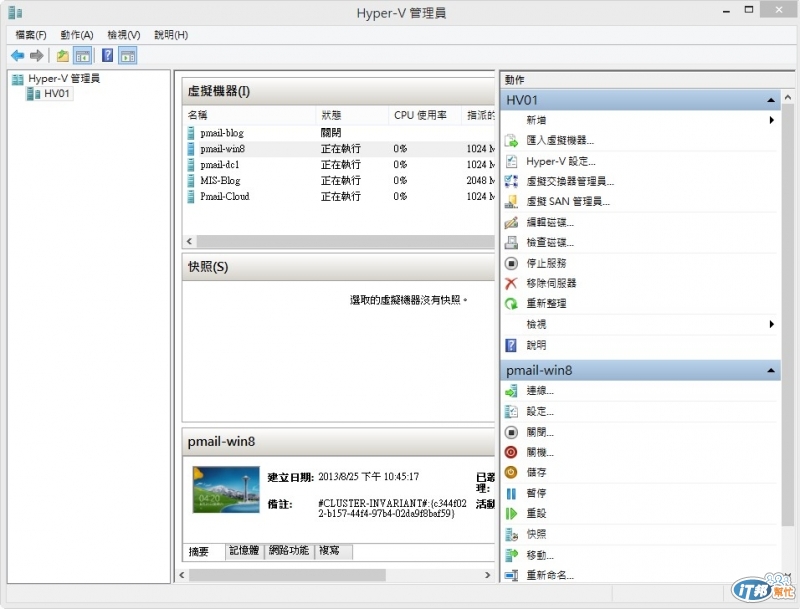Click the bottom details scrollbar right arrow
Viewport: 800px width, 609px height.
pos(487,575)
